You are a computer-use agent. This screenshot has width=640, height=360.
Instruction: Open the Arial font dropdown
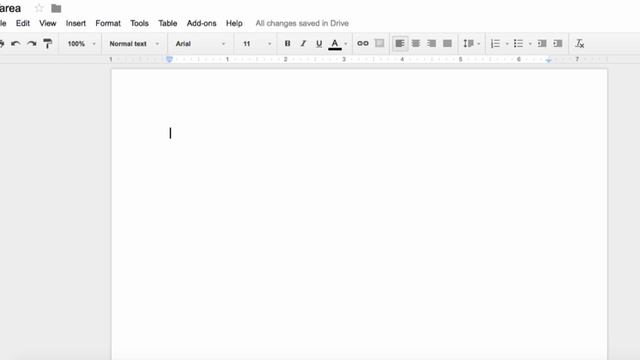click(200, 44)
